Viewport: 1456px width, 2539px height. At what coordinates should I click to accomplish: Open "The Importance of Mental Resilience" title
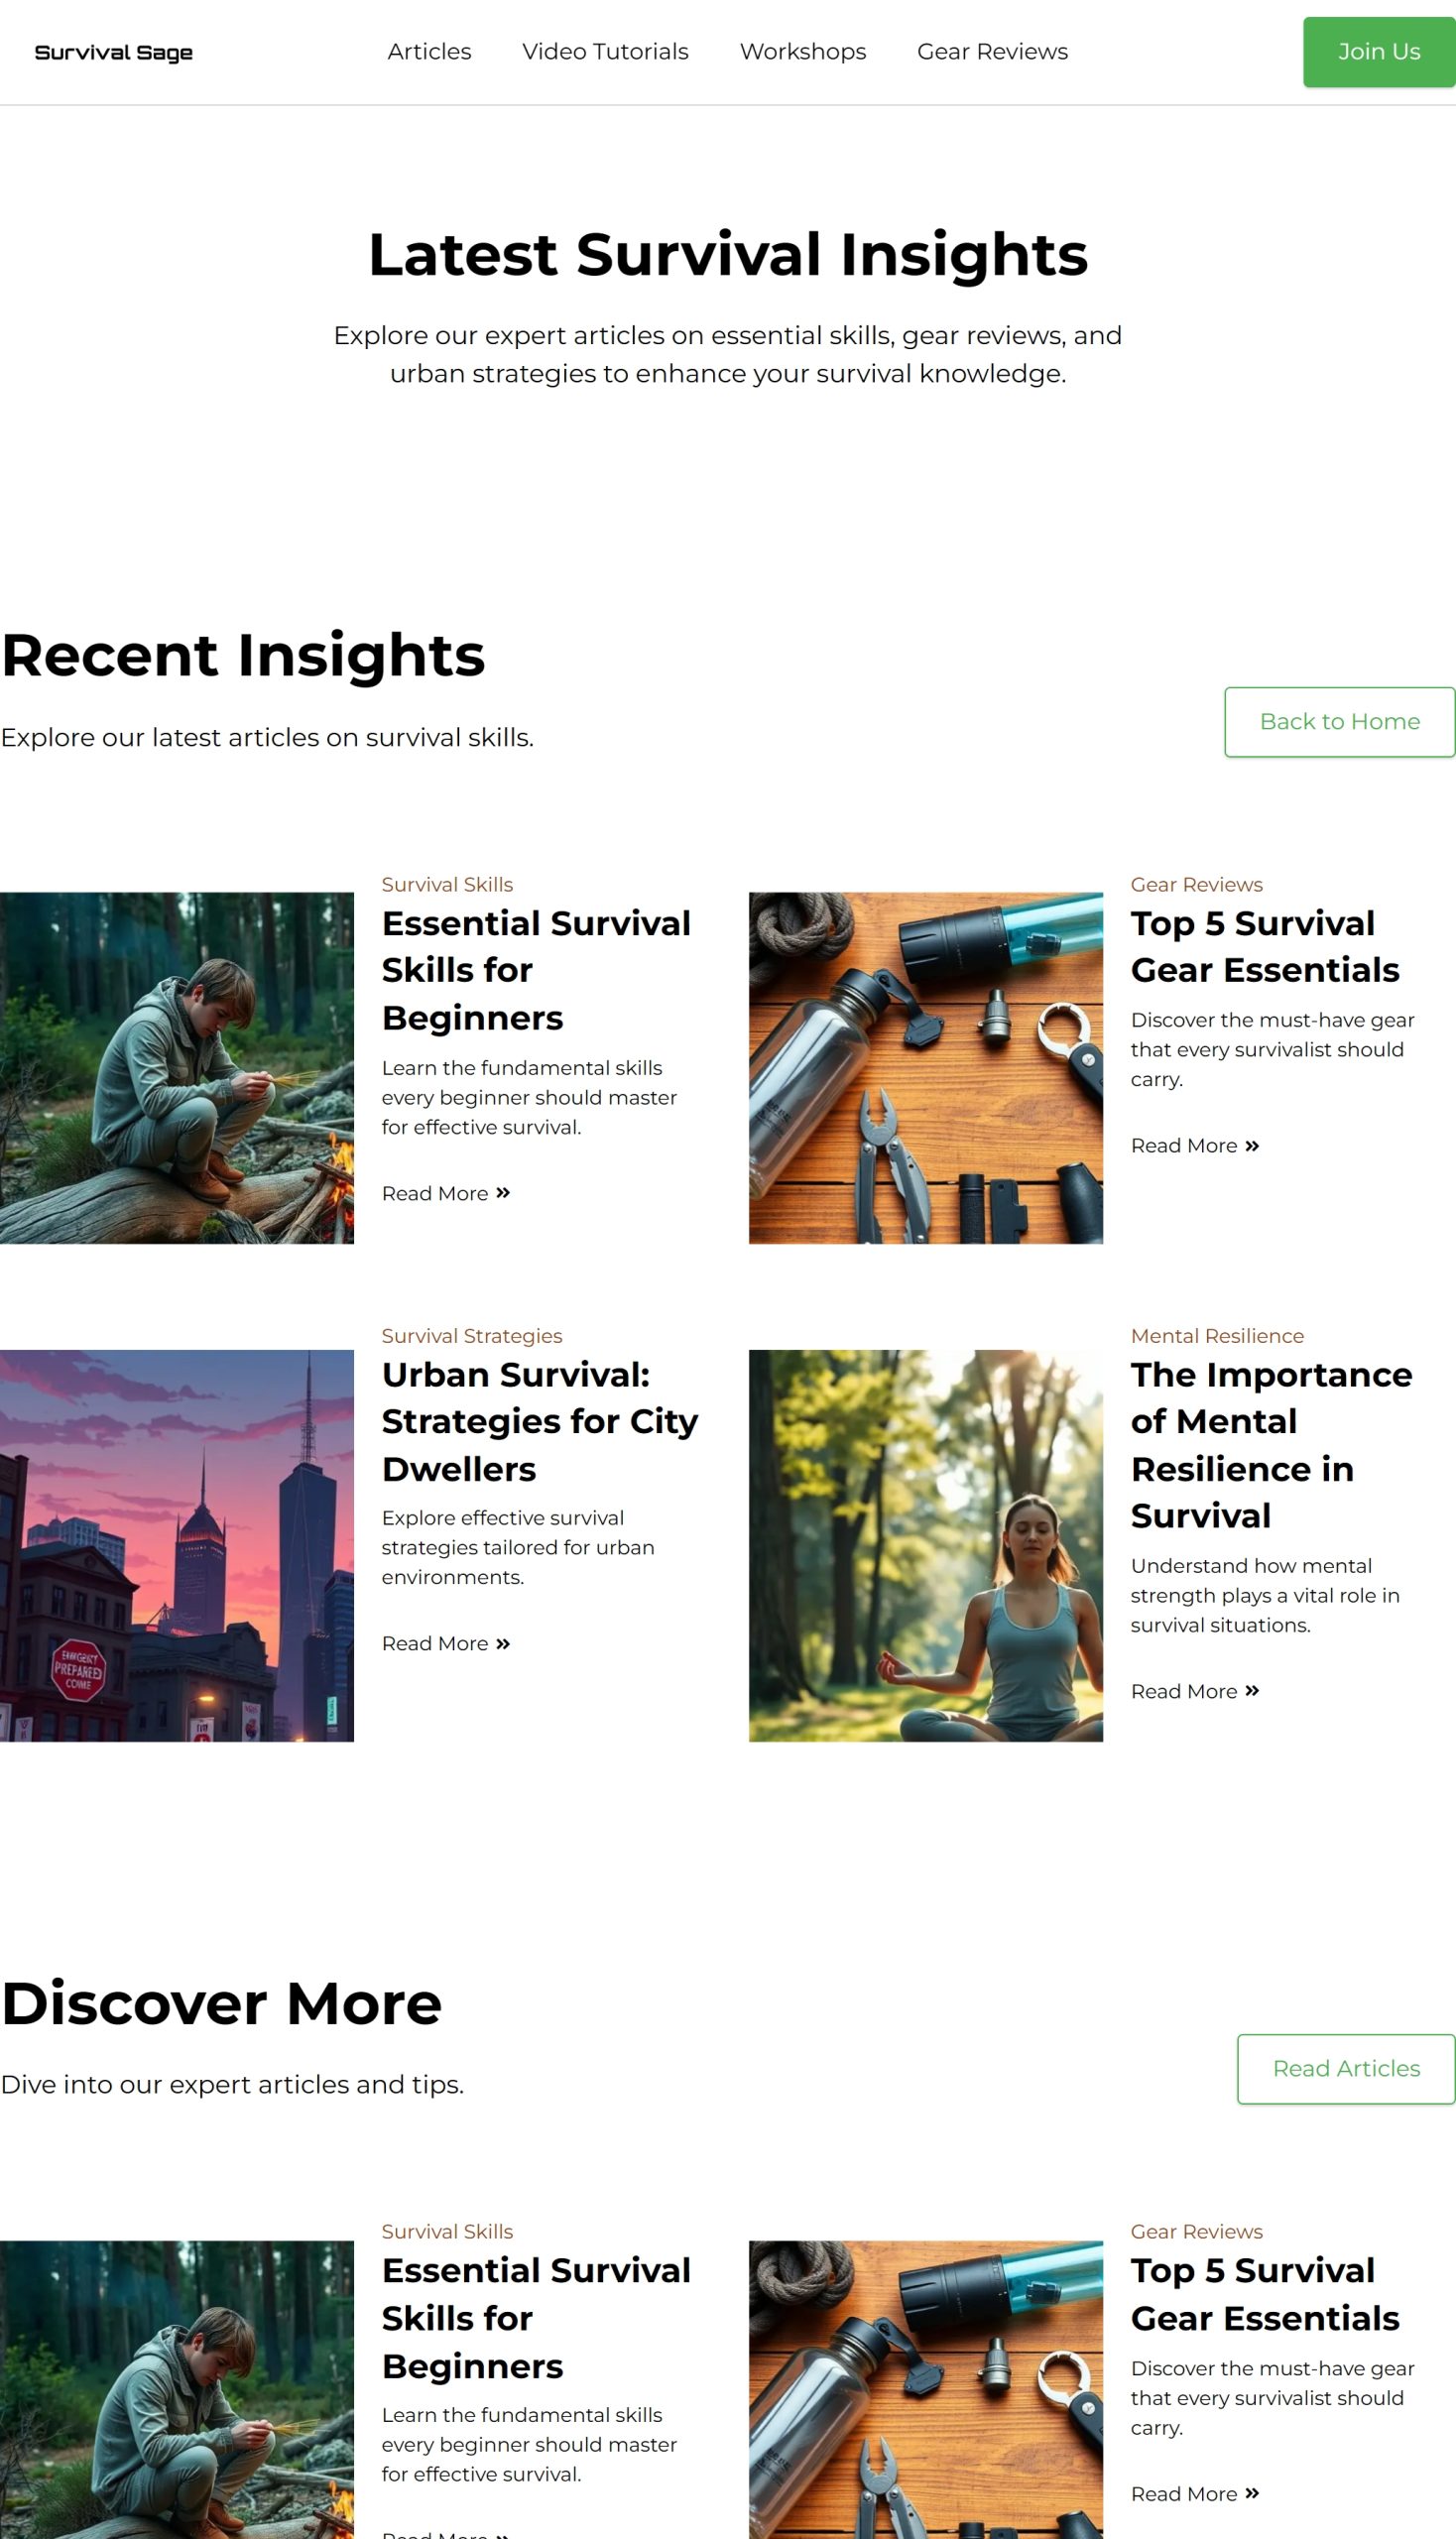pyautogui.click(x=1270, y=1445)
